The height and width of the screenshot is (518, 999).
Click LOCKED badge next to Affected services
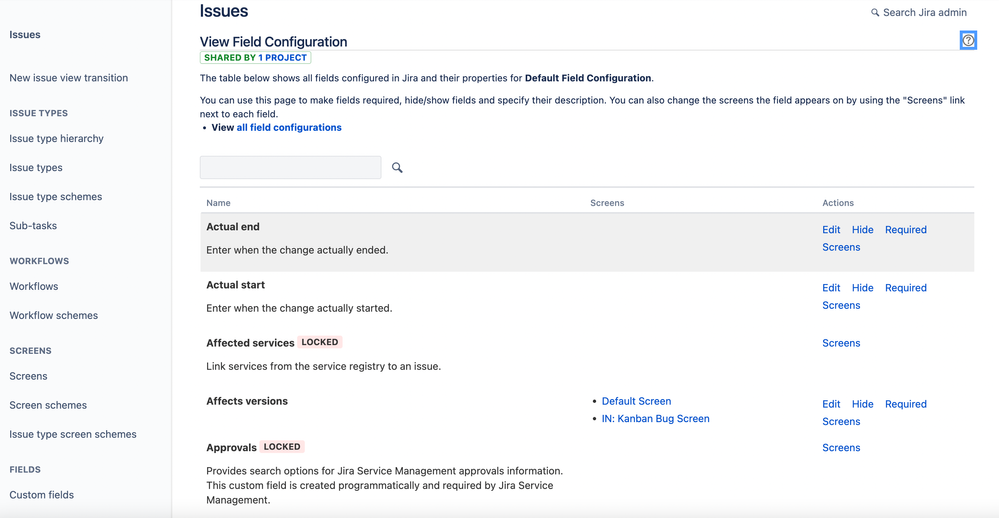click(x=320, y=342)
